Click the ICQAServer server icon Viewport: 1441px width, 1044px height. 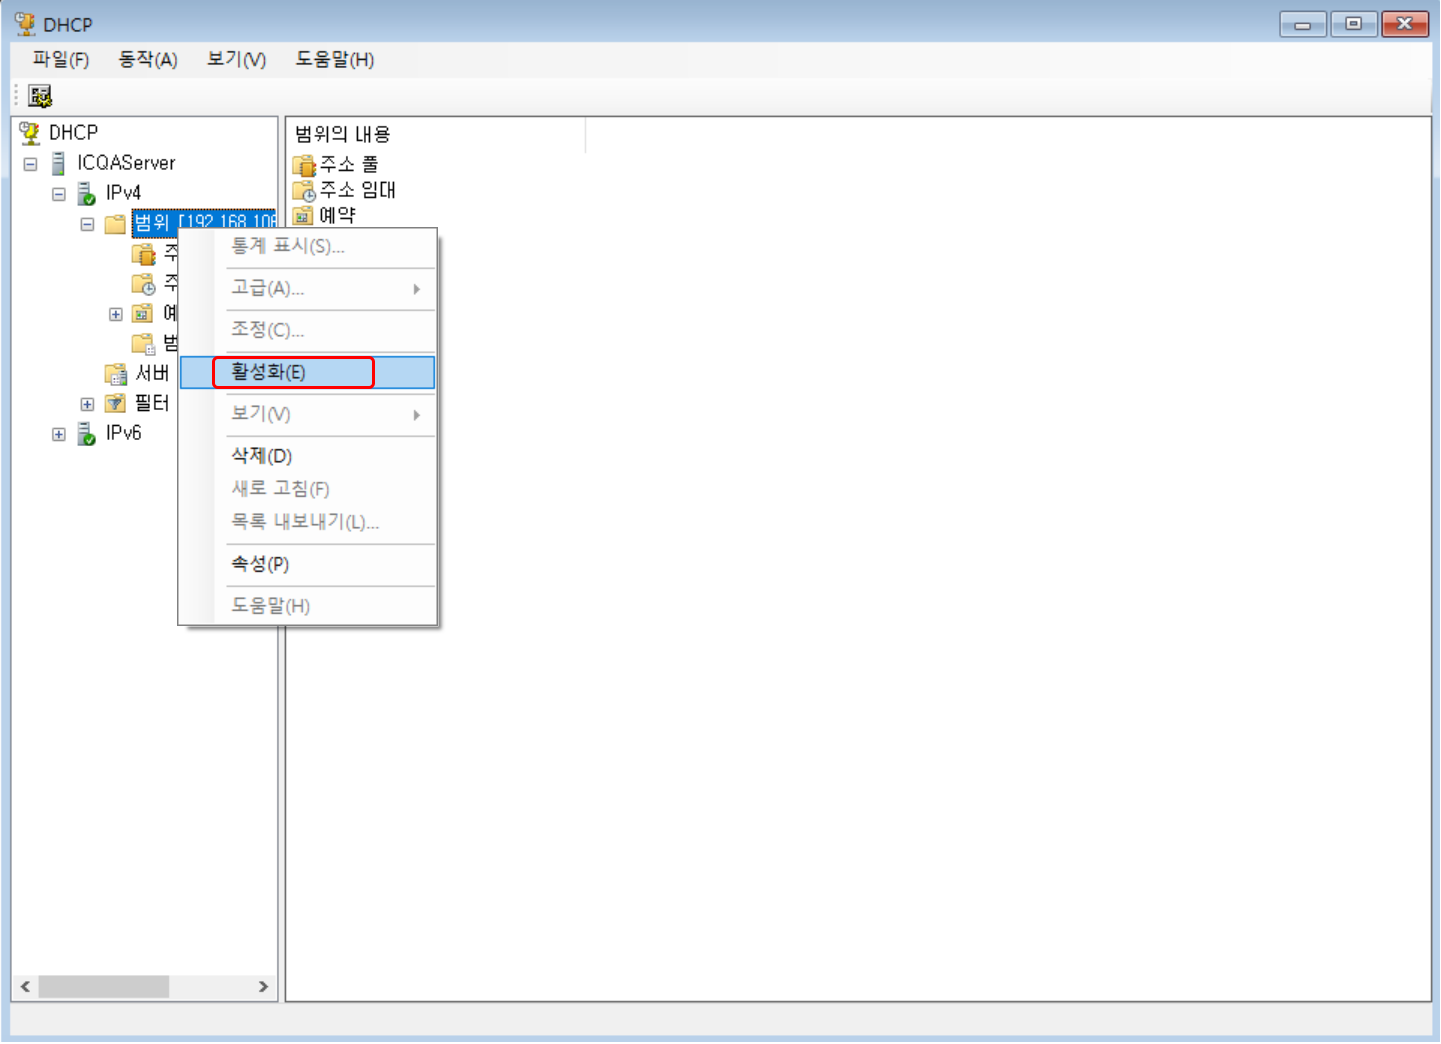(59, 163)
